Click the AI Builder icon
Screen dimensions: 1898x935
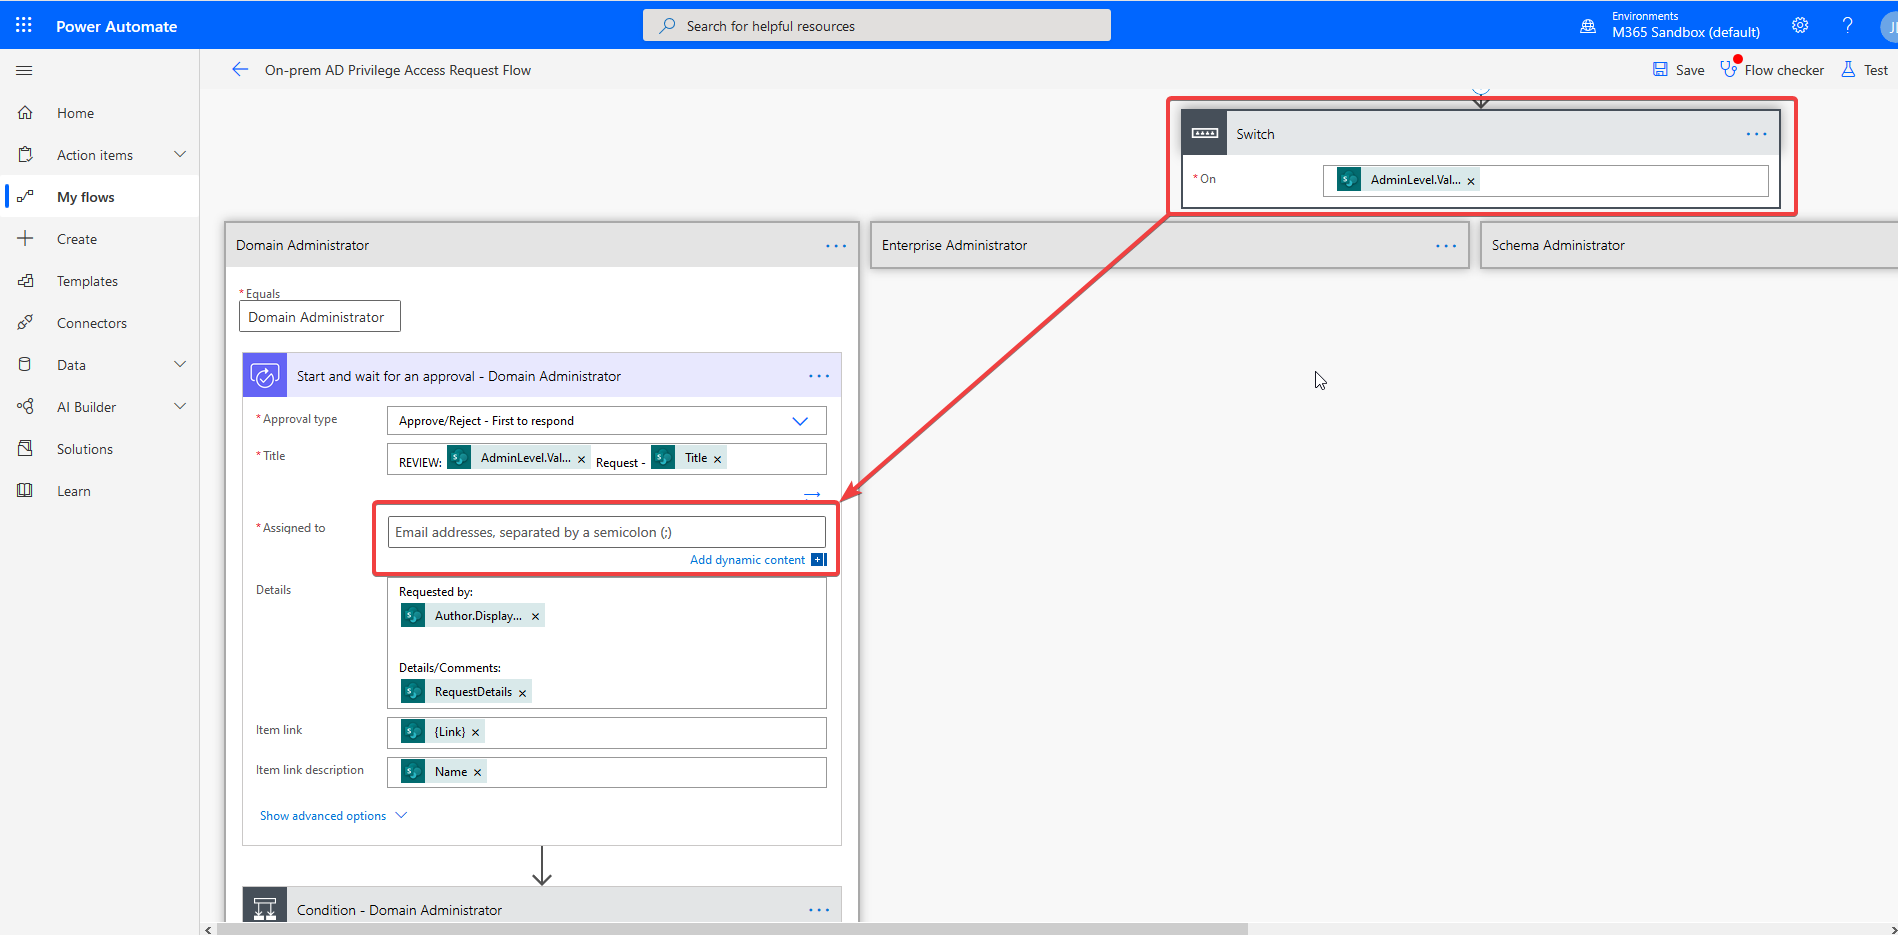pyautogui.click(x=26, y=407)
